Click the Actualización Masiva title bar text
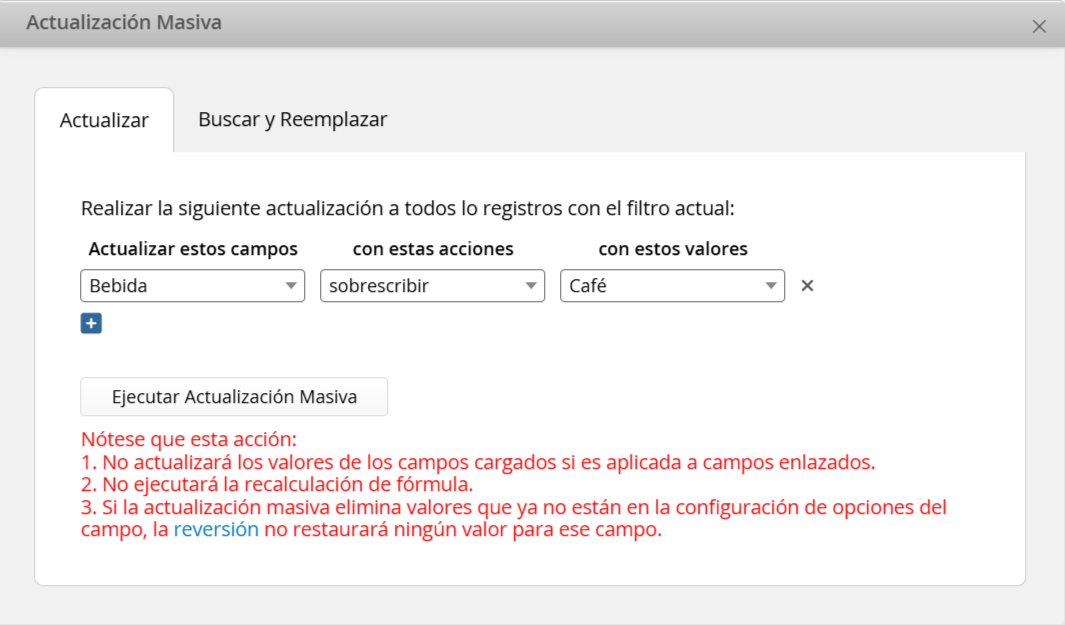The image size is (1065, 625). (x=124, y=22)
